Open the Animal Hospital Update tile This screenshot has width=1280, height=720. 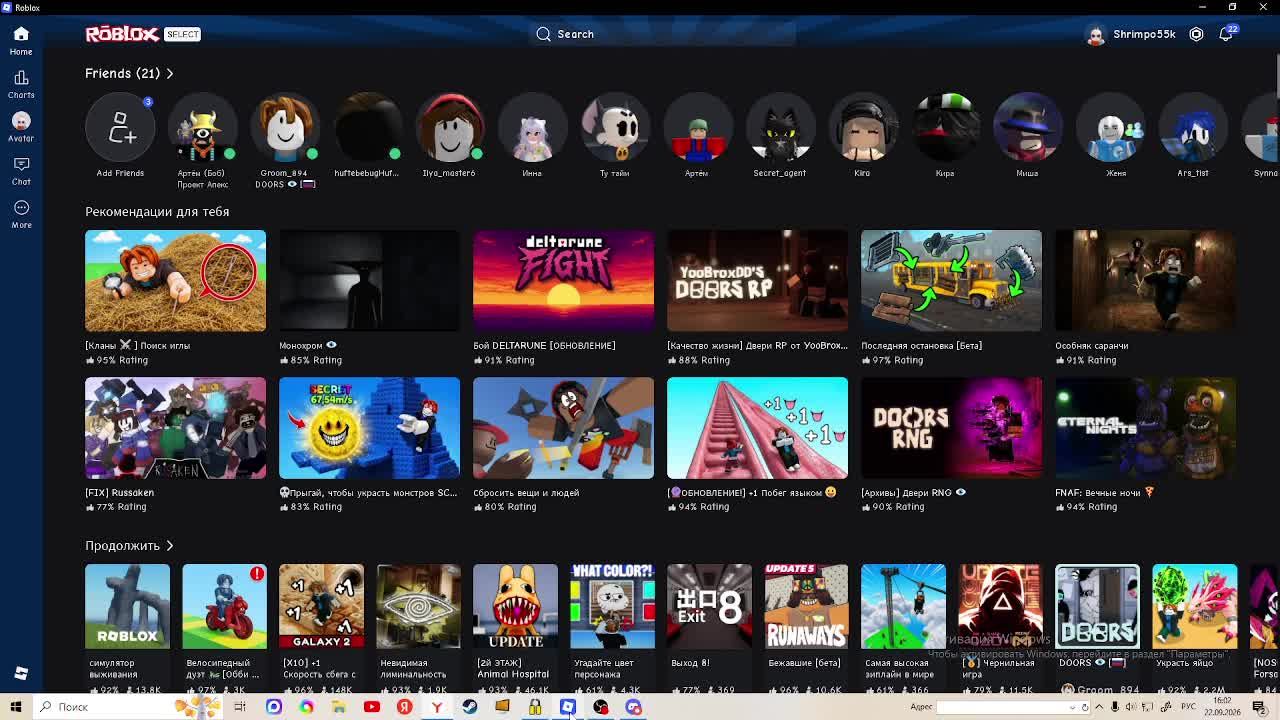point(515,606)
